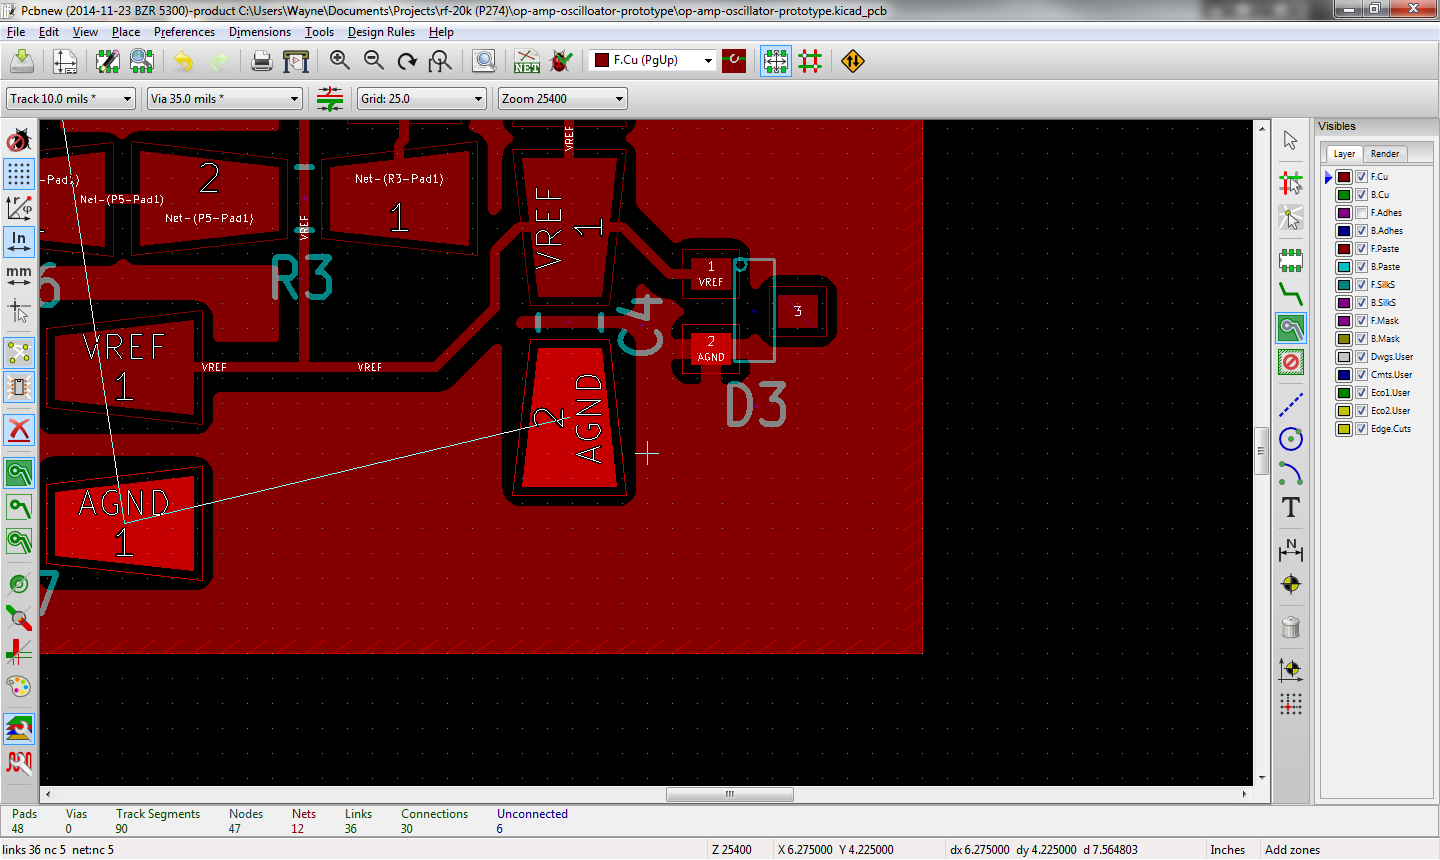Click the Add keepout area tool
Viewport: 1440px width, 860px height.
1291,362
